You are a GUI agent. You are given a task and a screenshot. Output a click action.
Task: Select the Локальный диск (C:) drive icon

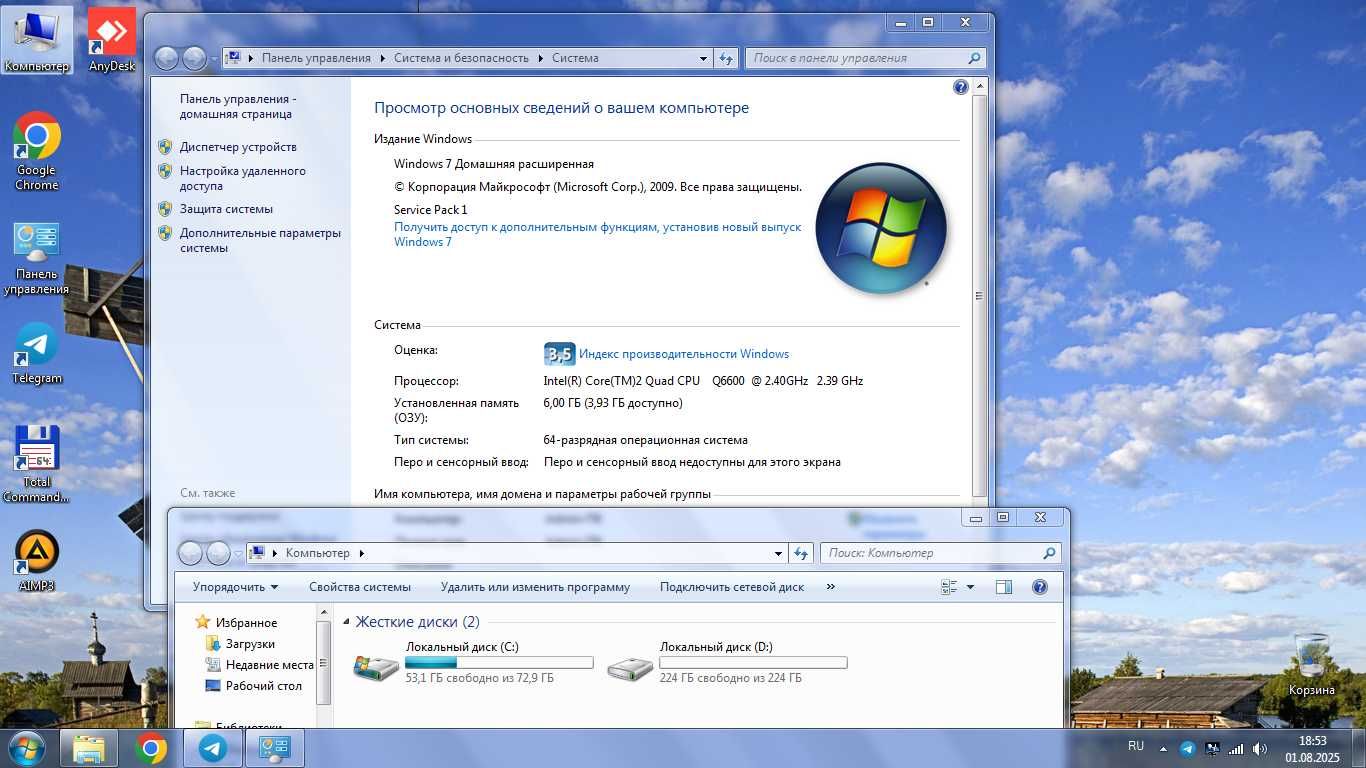click(x=376, y=667)
